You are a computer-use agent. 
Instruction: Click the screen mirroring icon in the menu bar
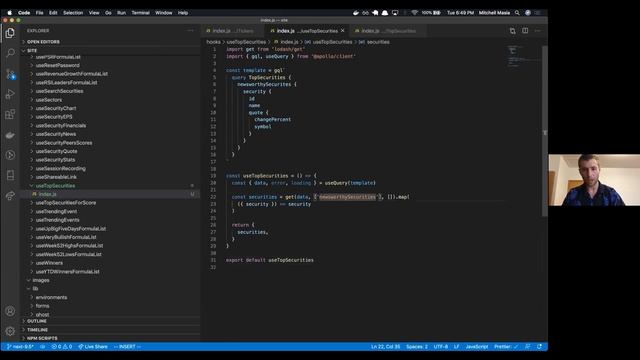pos(395,13)
